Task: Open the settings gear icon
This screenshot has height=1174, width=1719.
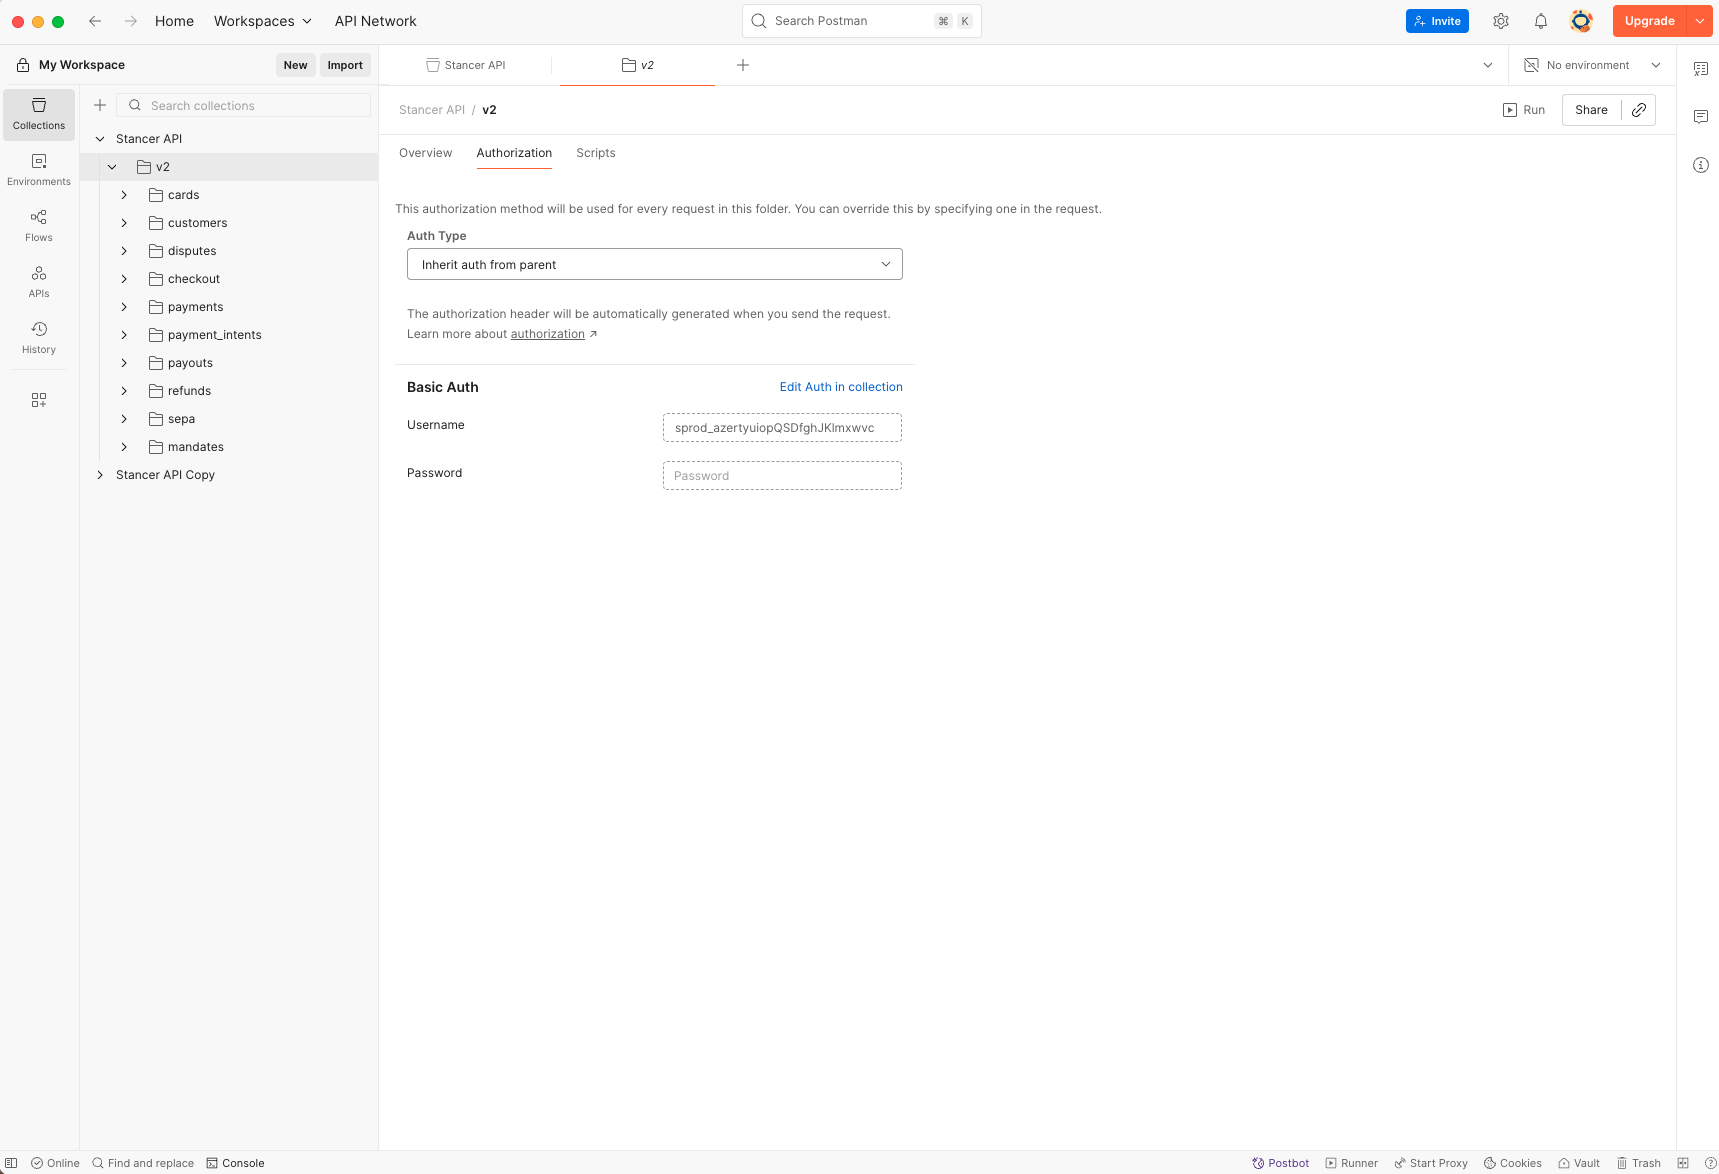Action: [1500, 21]
